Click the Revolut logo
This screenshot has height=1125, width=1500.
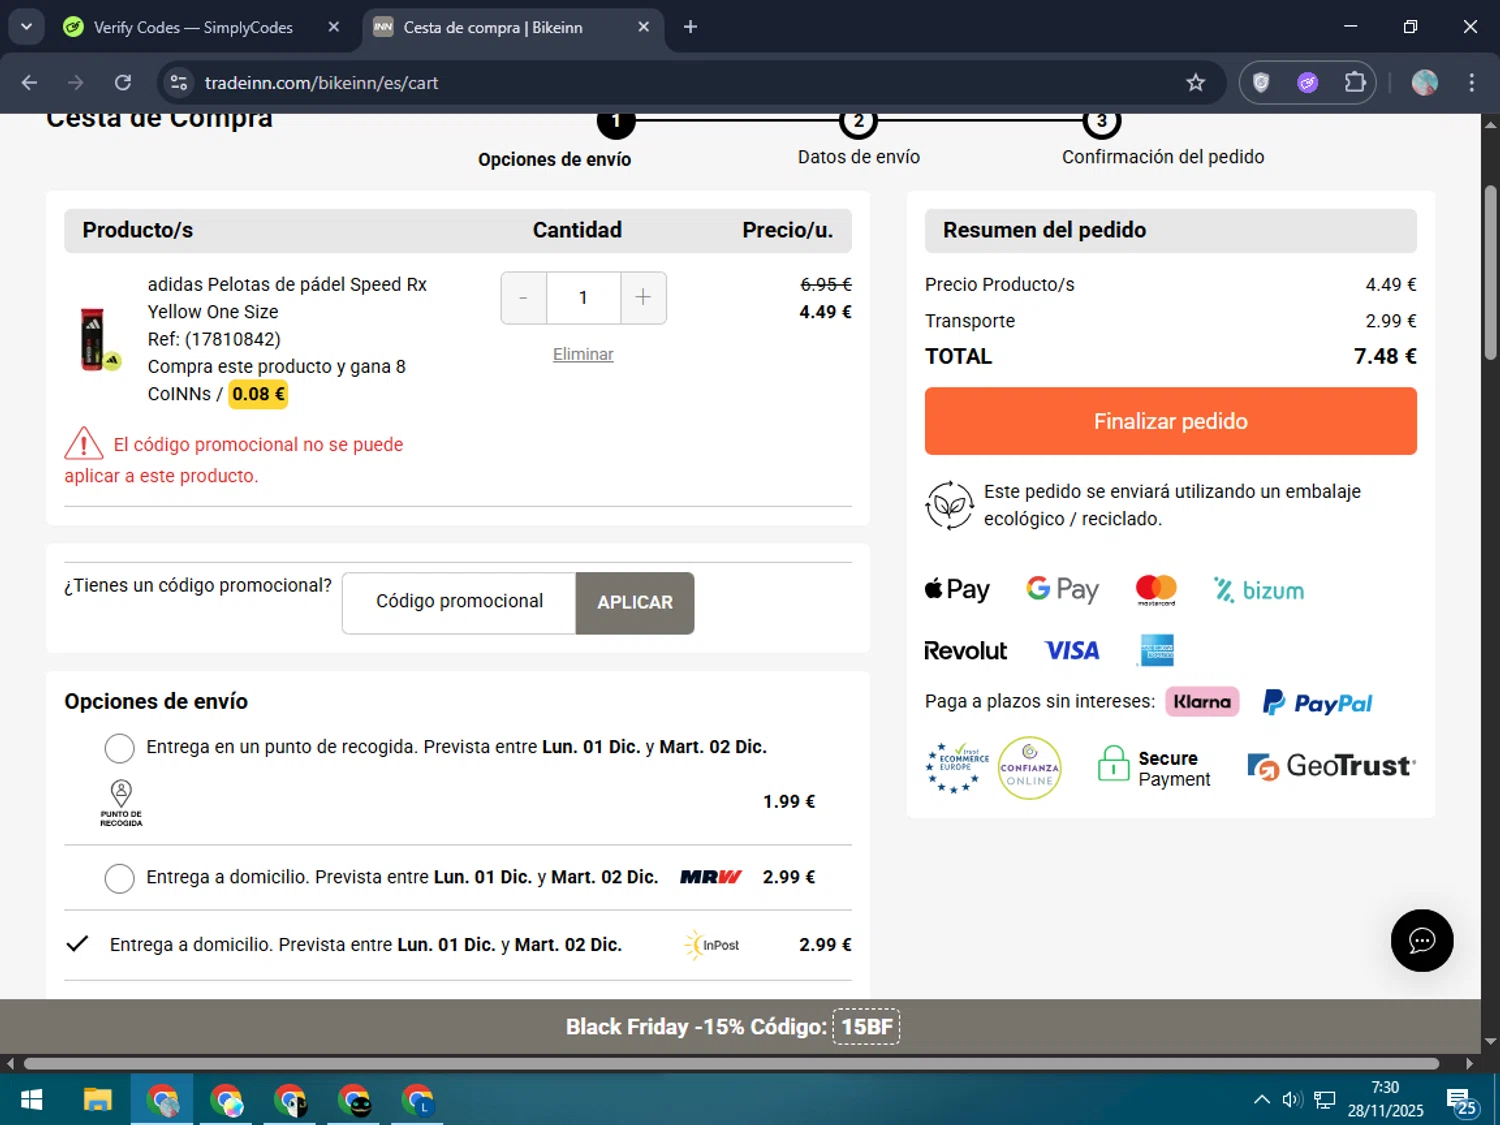click(965, 651)
